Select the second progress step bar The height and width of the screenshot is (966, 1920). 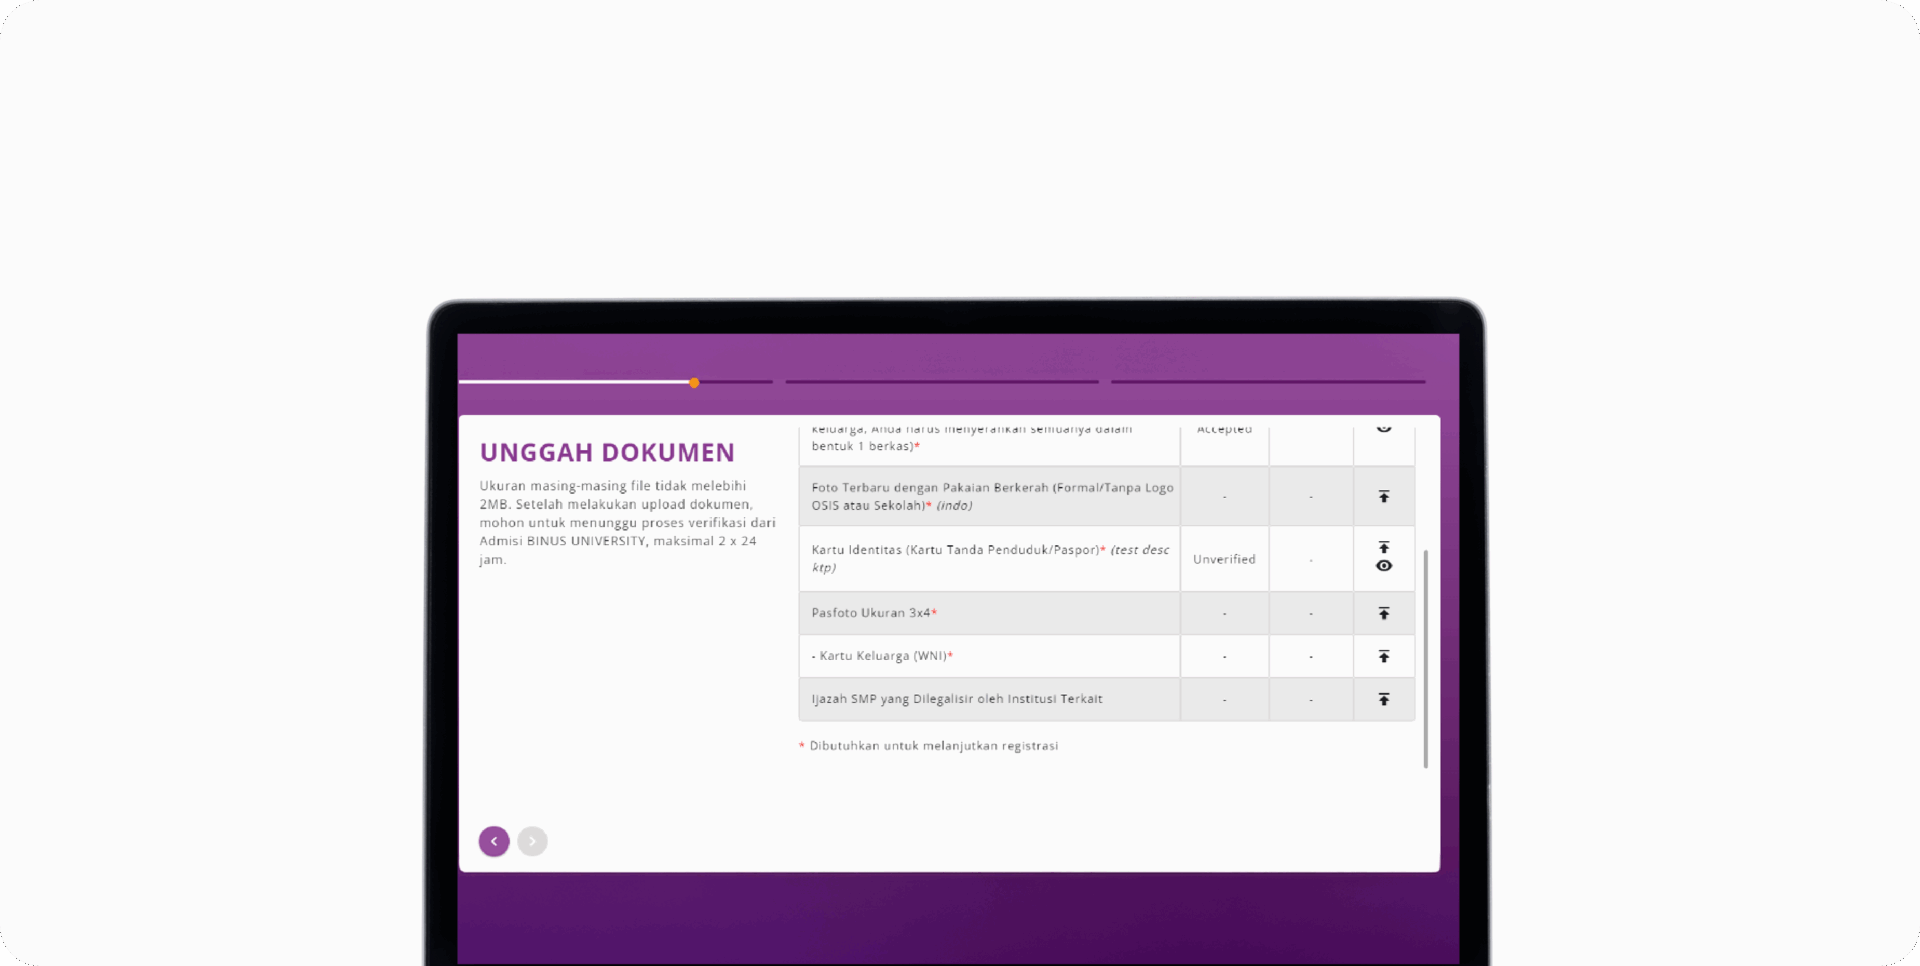941,382
